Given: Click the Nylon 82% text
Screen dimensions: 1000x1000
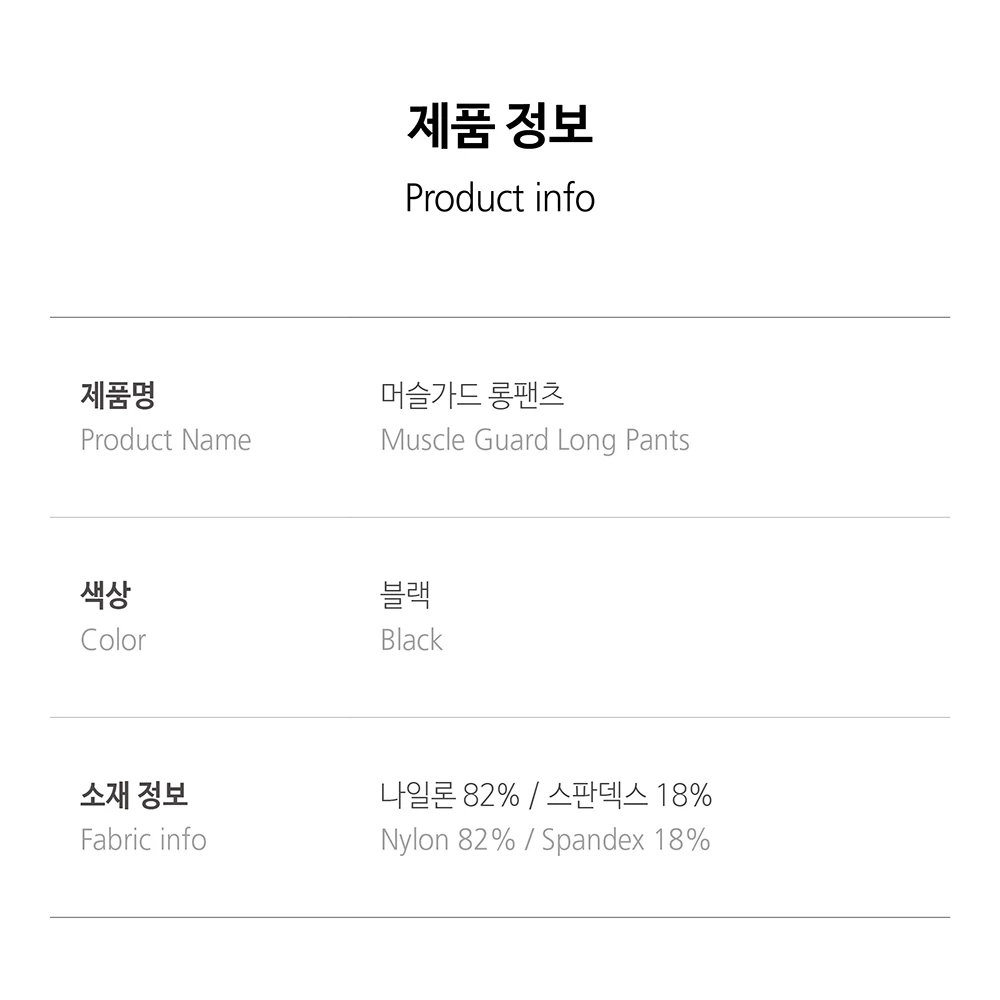Looking at the screenshot, I should (x=448, y=840).
